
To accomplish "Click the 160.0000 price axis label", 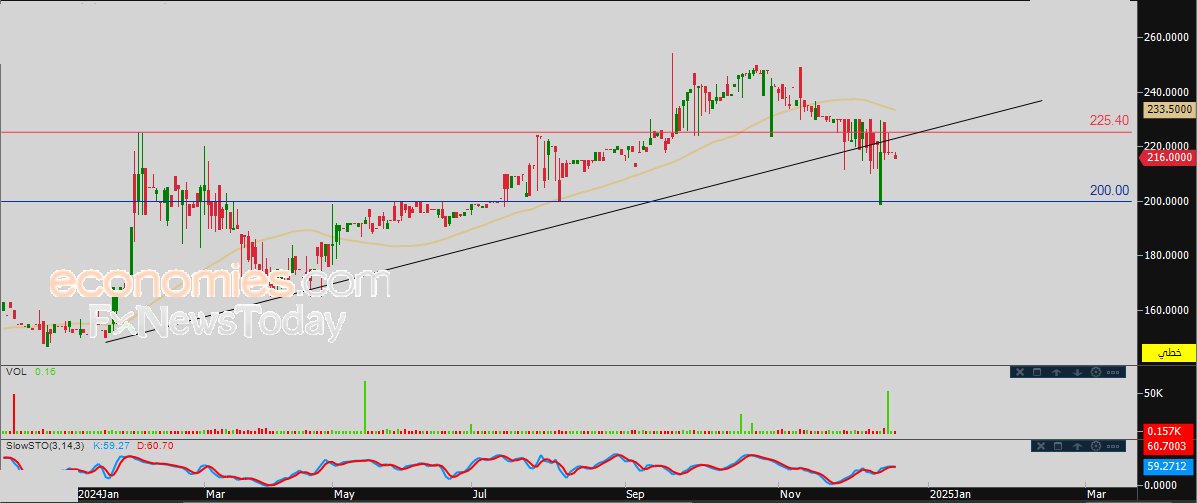I will (1168, 311).
